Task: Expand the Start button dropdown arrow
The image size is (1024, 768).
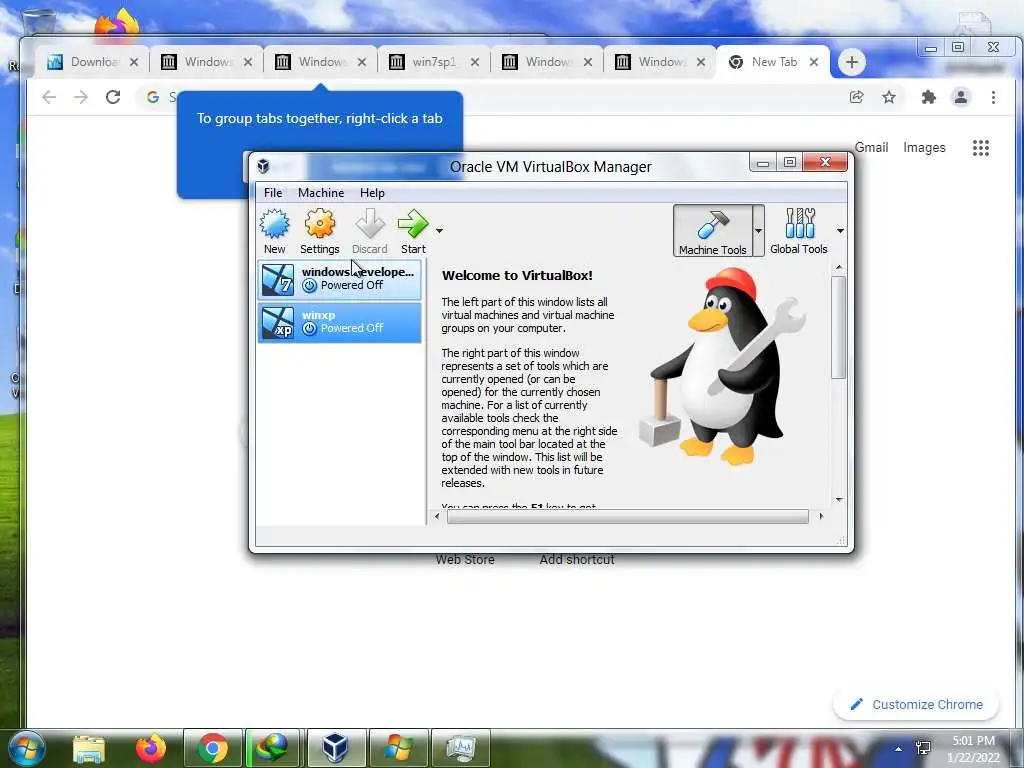Action: pos(440,231)
